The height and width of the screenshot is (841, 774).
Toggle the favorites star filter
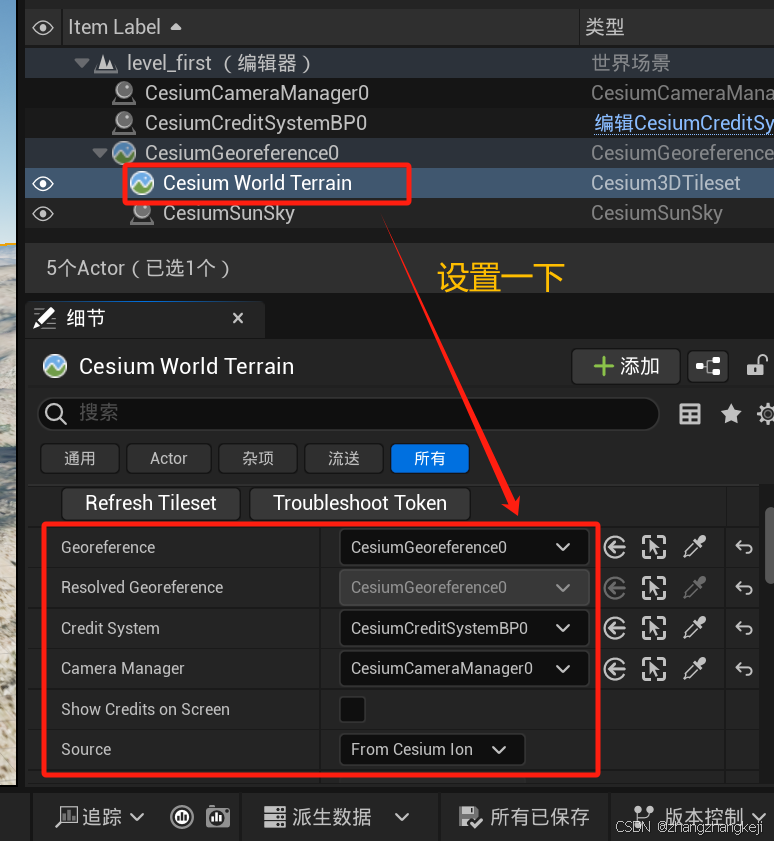tap(731, 414)
